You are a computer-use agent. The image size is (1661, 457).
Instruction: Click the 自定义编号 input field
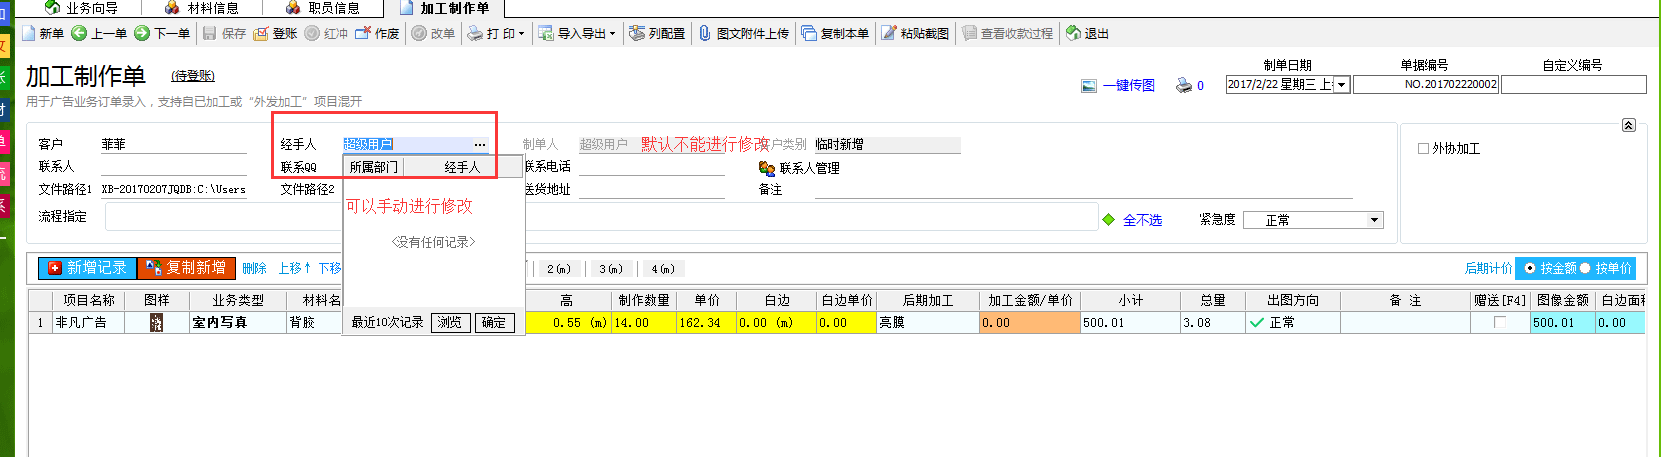click(x=1573, y=85)
